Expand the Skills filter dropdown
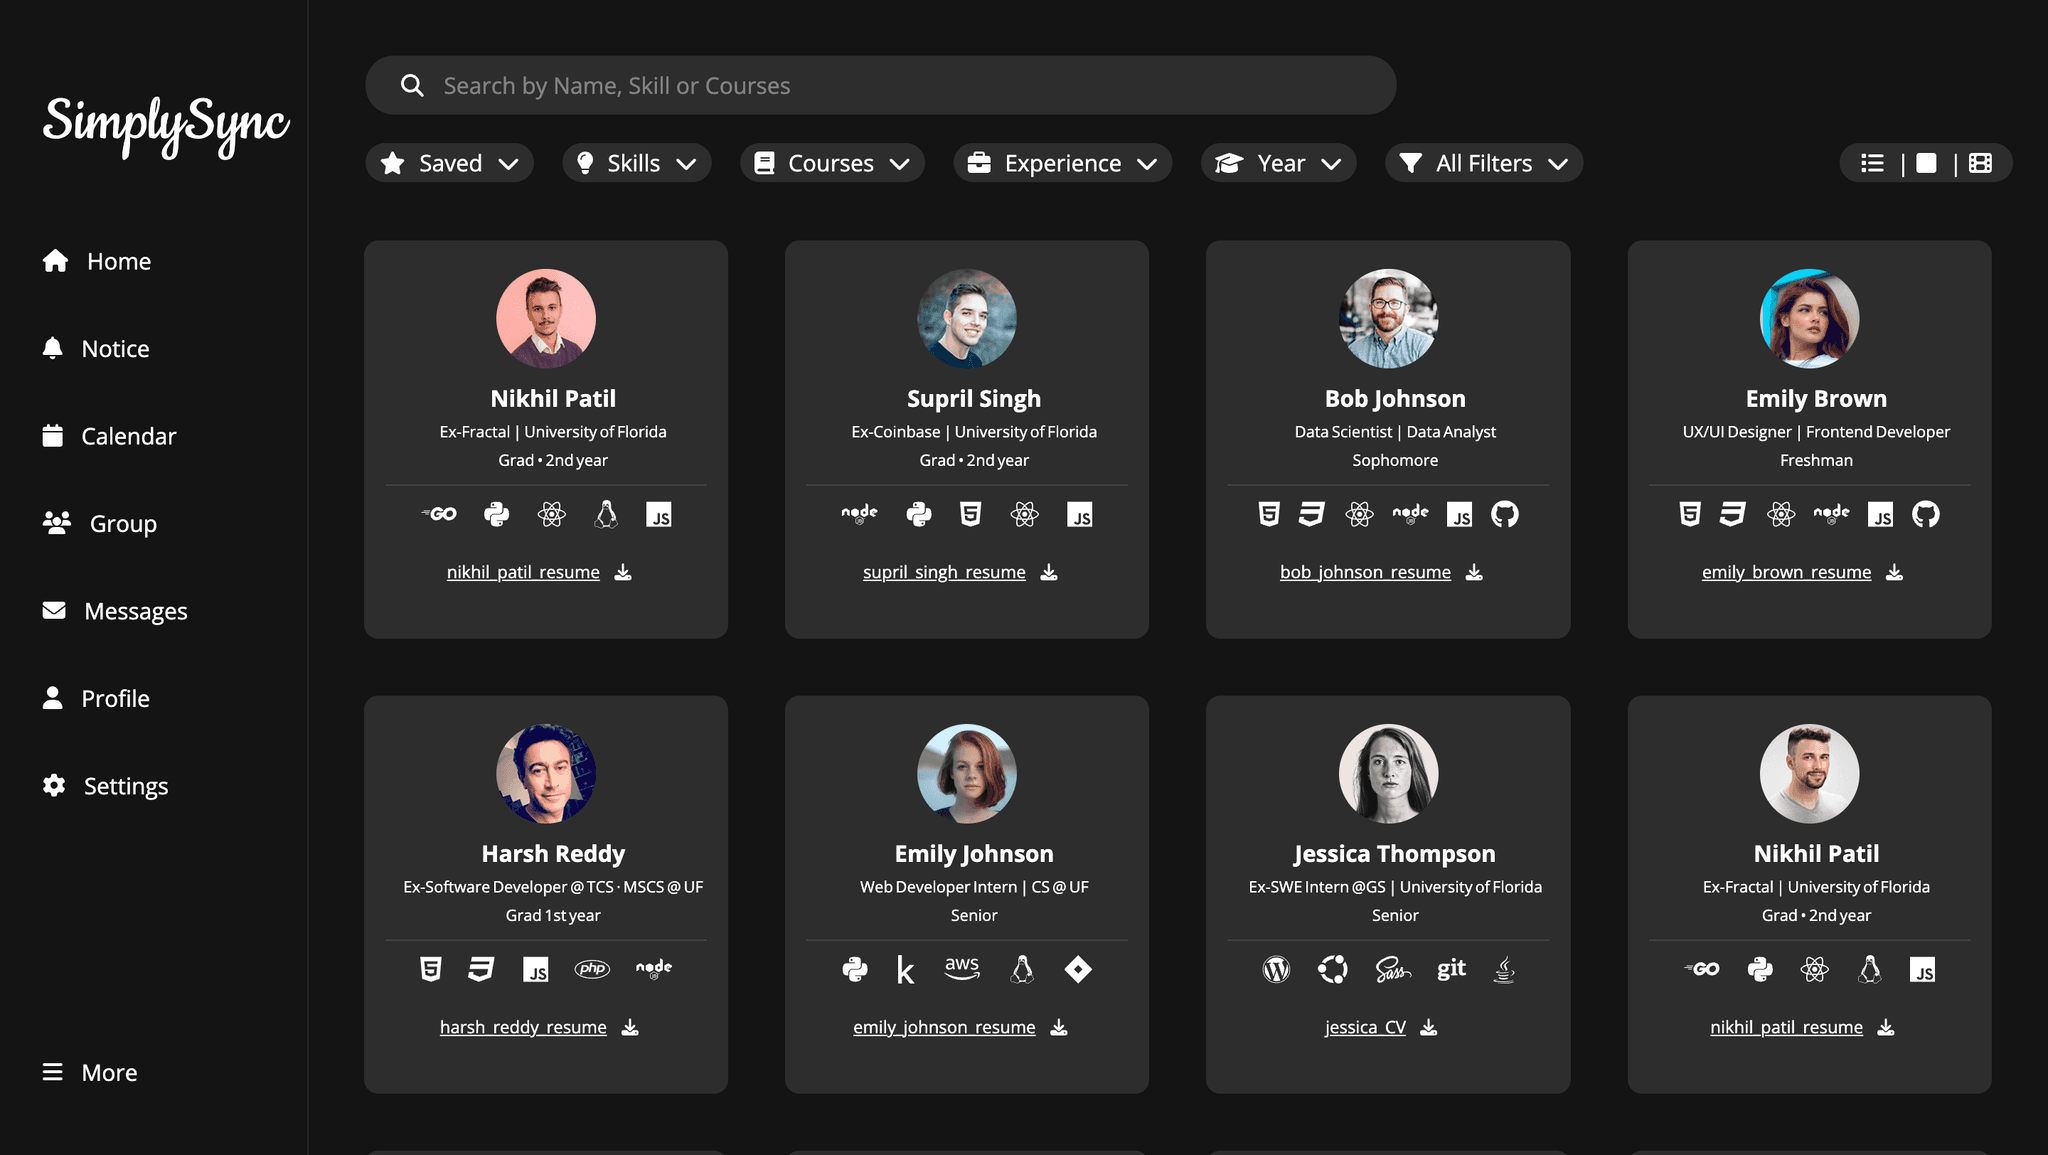2048x1155 pixels. click(637, 163)
